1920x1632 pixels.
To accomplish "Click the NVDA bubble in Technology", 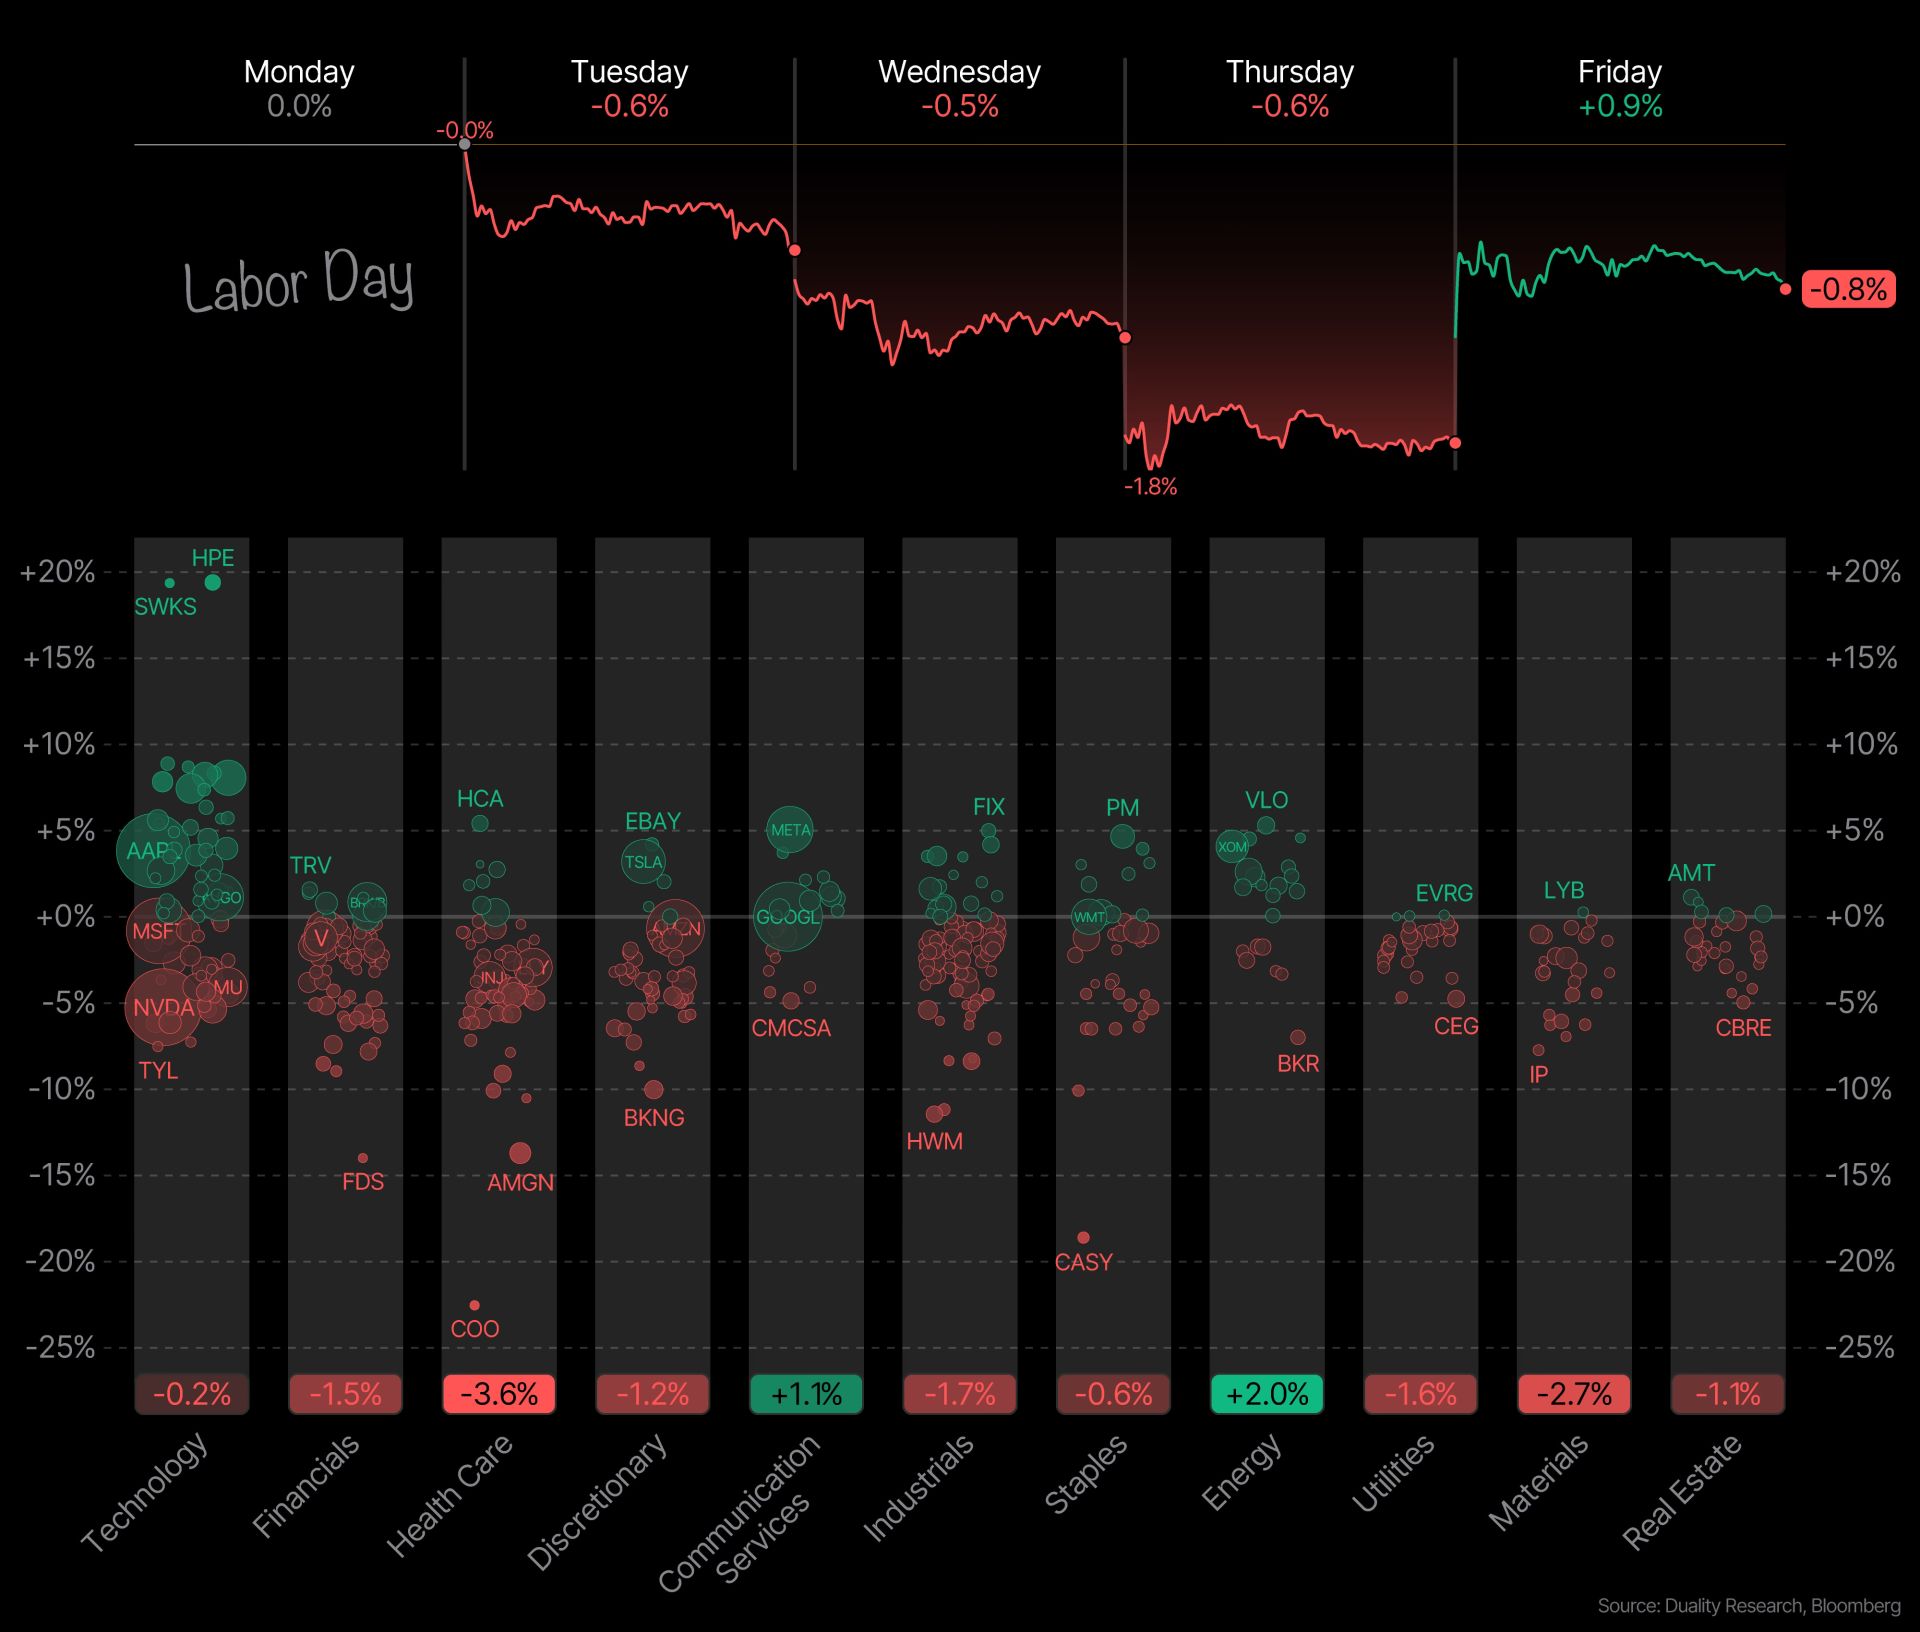I will [x=162, y=1006].
